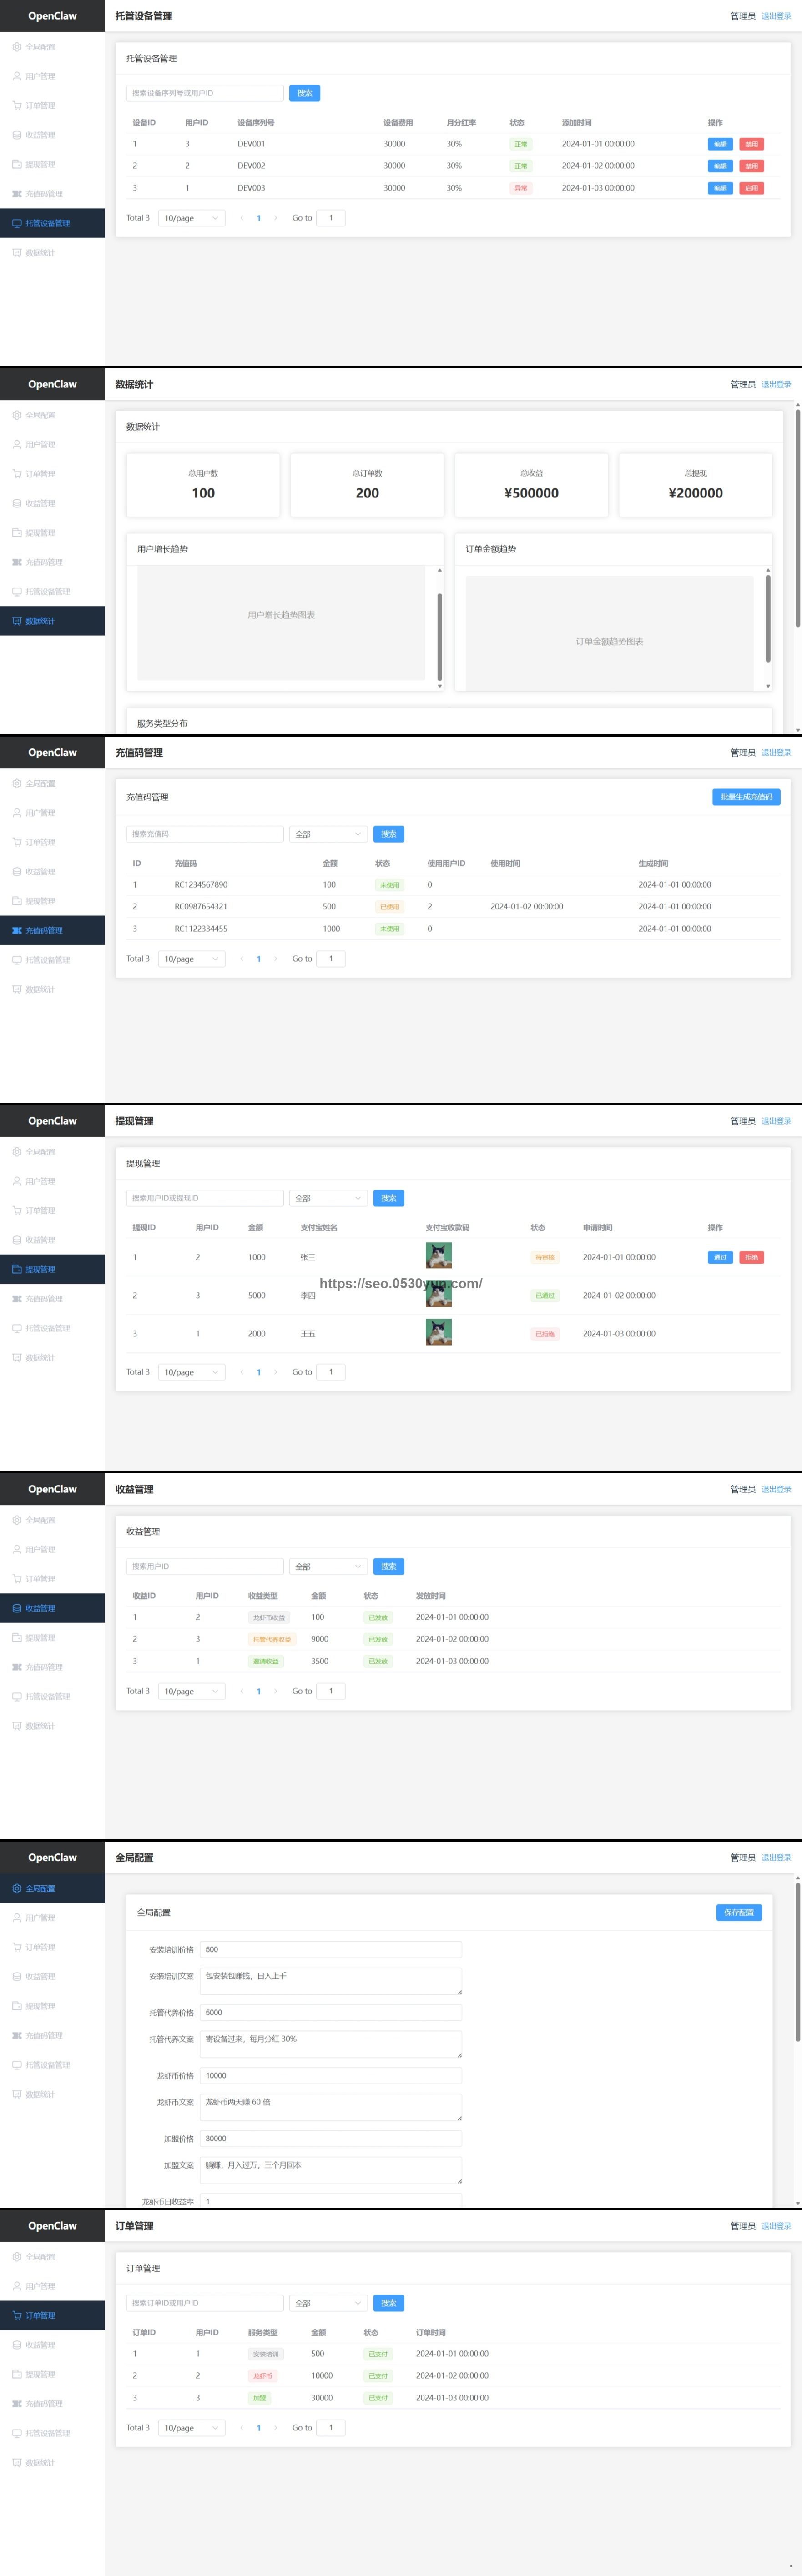Screen dimensions: 802x2576
Task: Click the active 数据统计 sidebar icon on 数据统计 page
Action: 16,621
